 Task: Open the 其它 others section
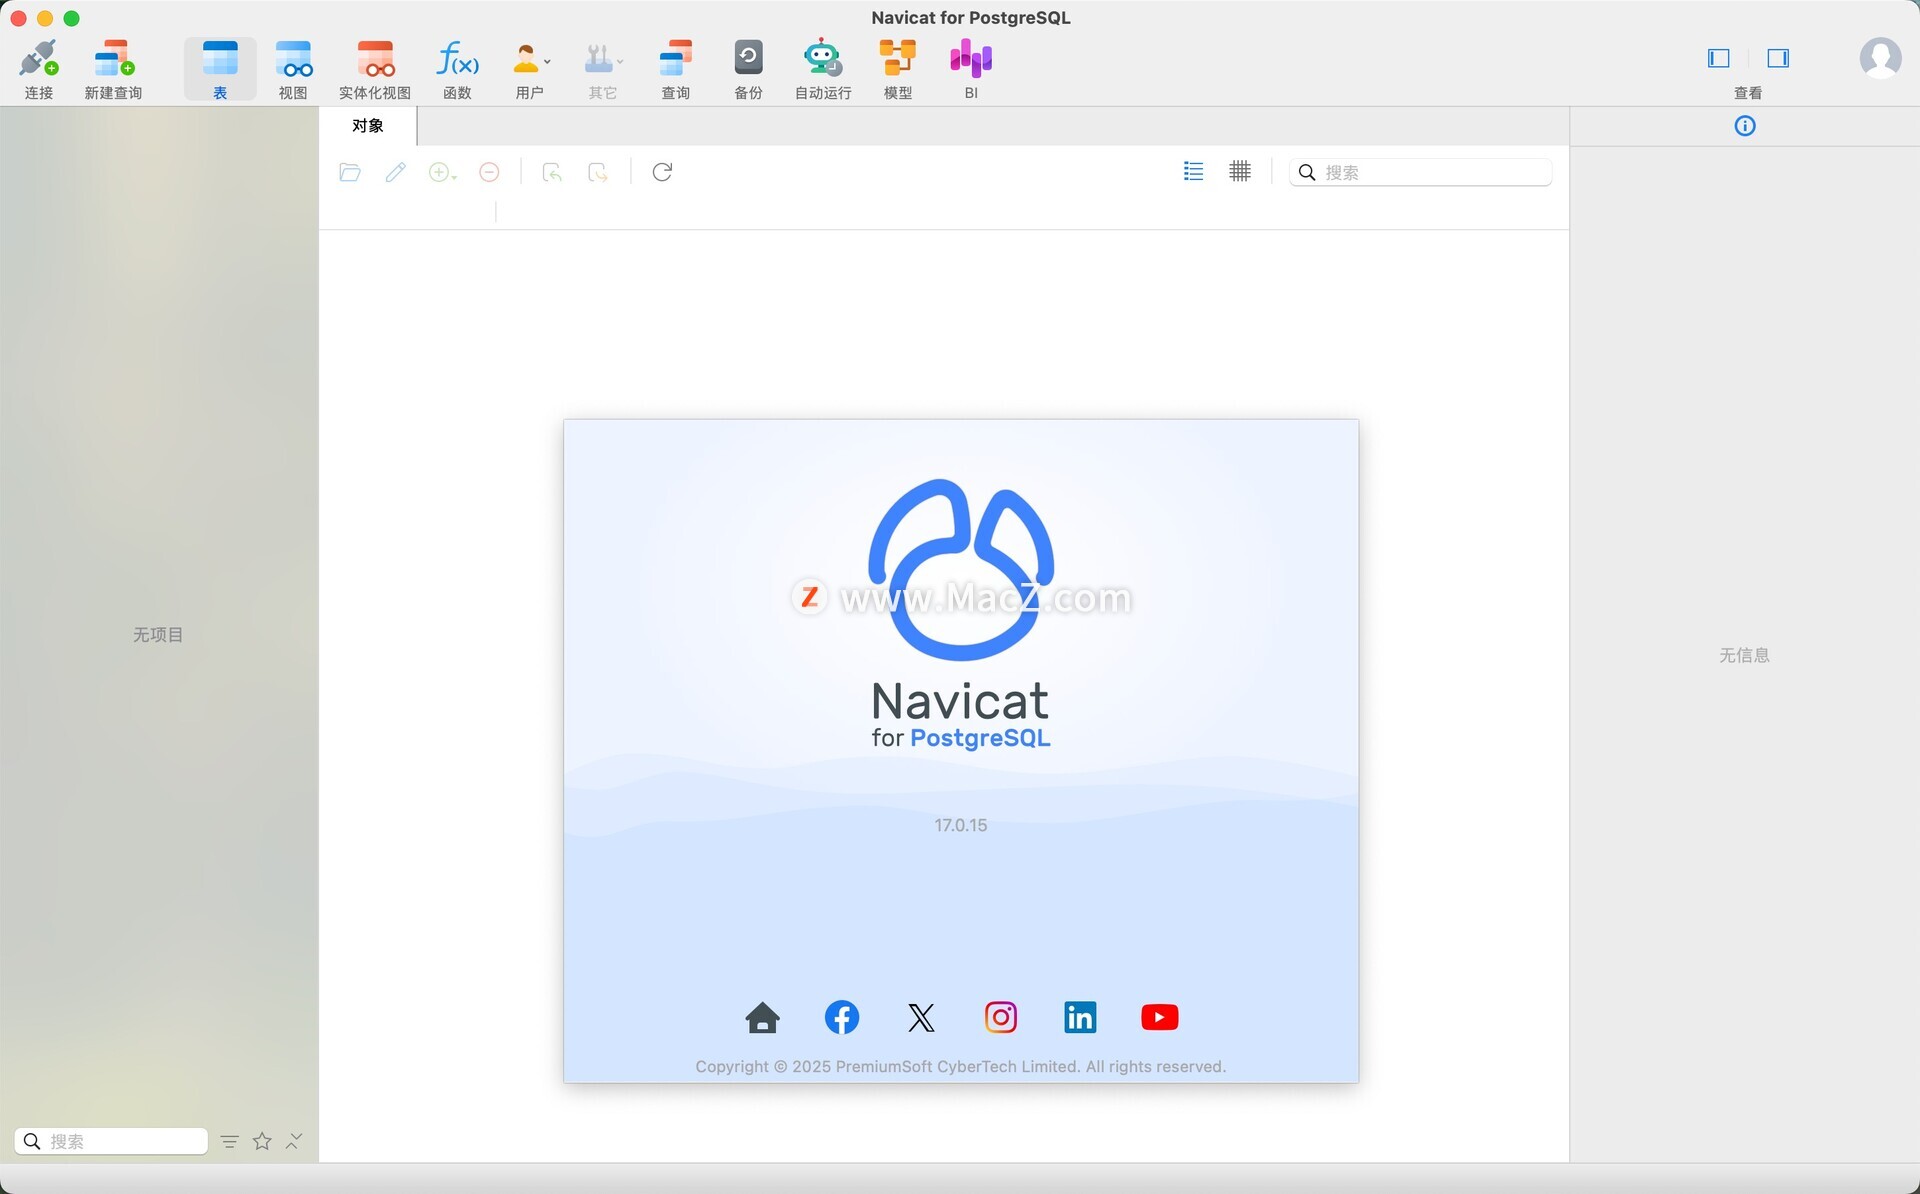(599, 69)
